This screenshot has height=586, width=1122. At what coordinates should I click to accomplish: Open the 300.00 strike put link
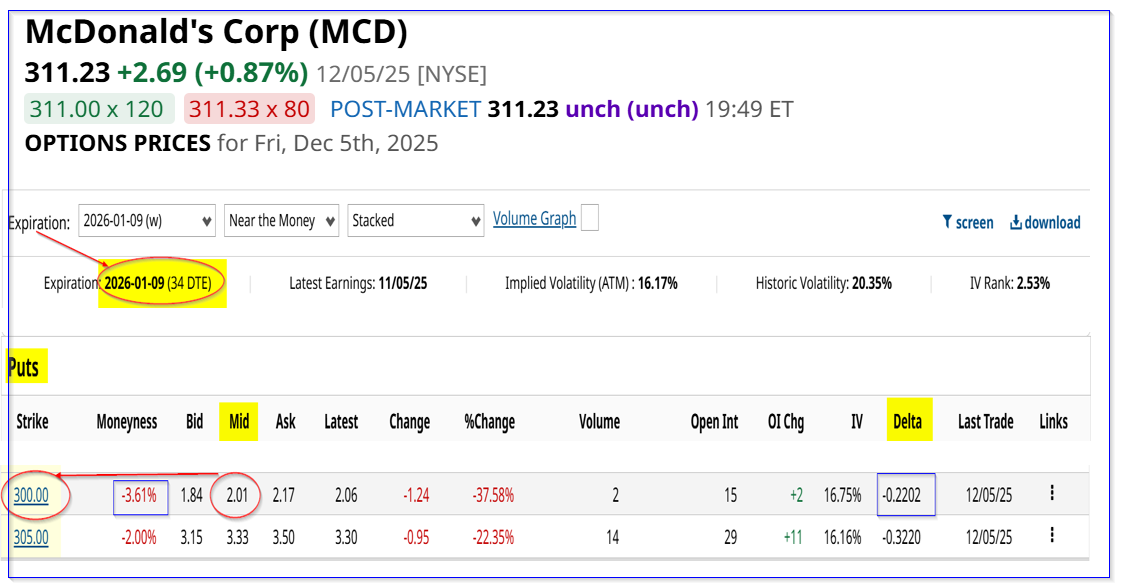tap(31, 493)
